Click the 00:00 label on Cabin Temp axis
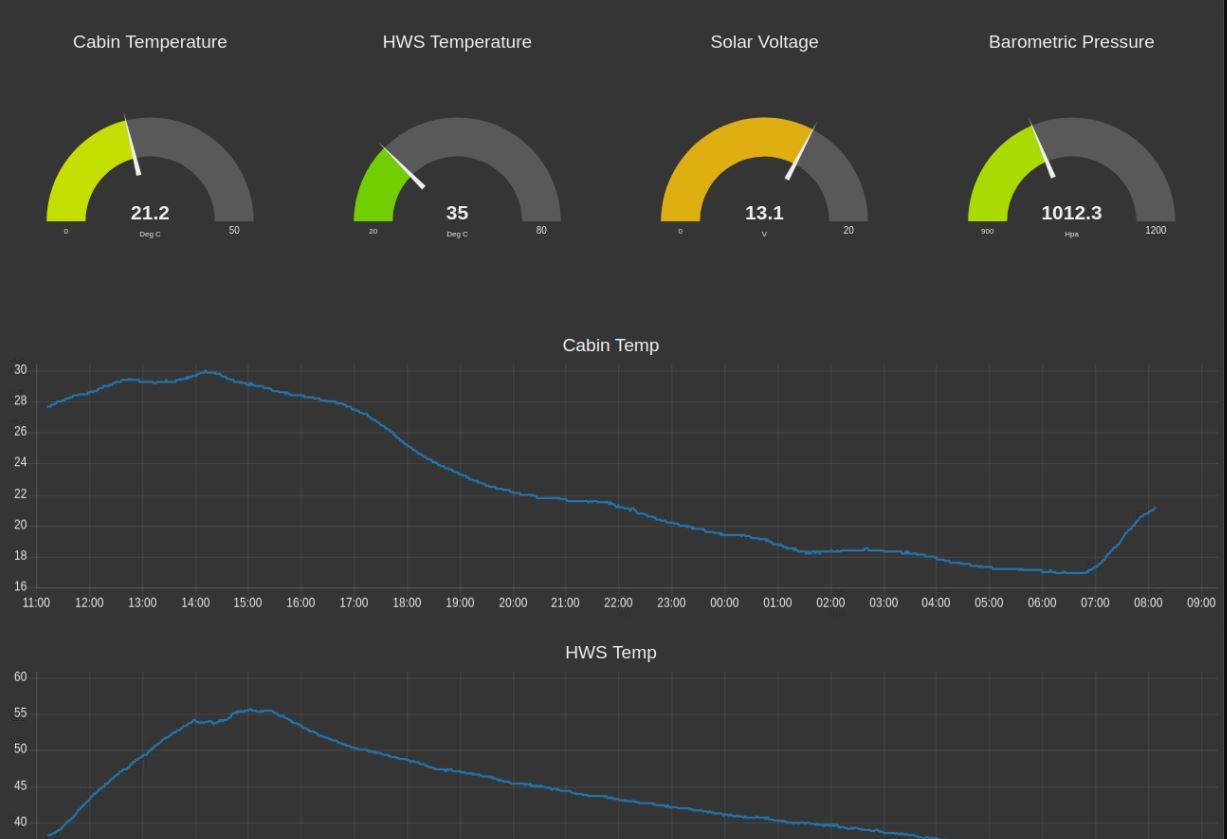The height and width of the screenshot is (839, 1227). pyautogui.click(x=724, y=603)
